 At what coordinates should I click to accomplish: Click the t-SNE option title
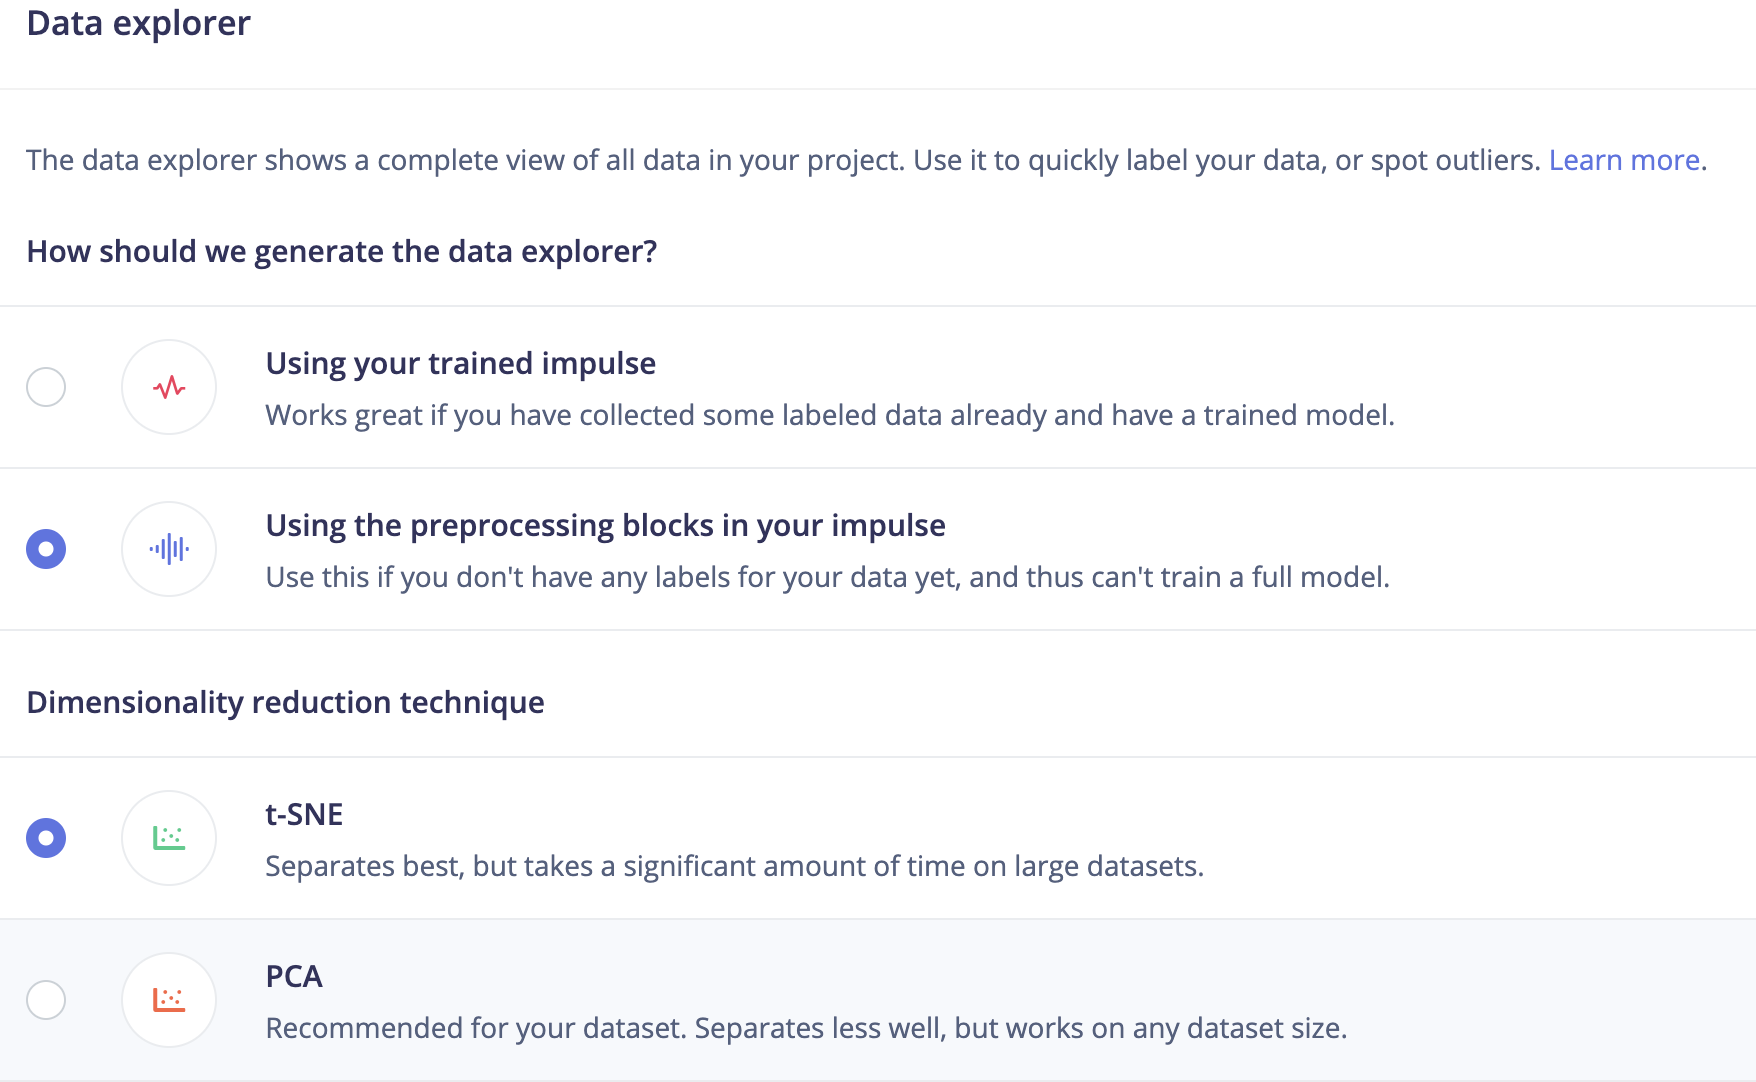[x=304, y=814]
